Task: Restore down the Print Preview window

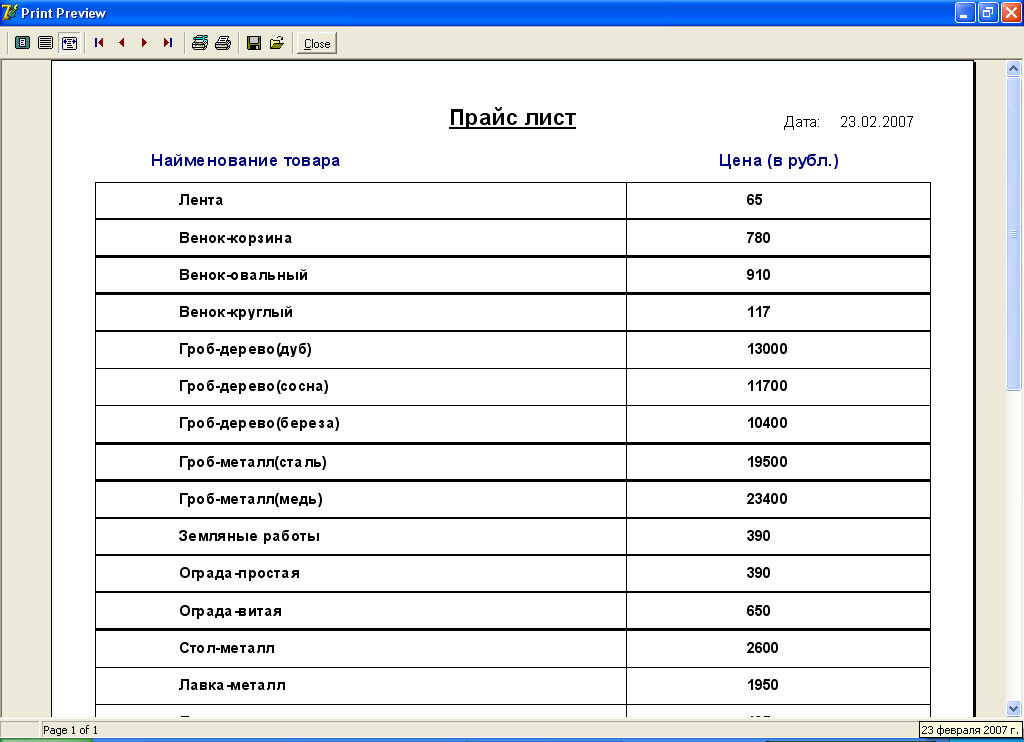Action: (988, 12)
